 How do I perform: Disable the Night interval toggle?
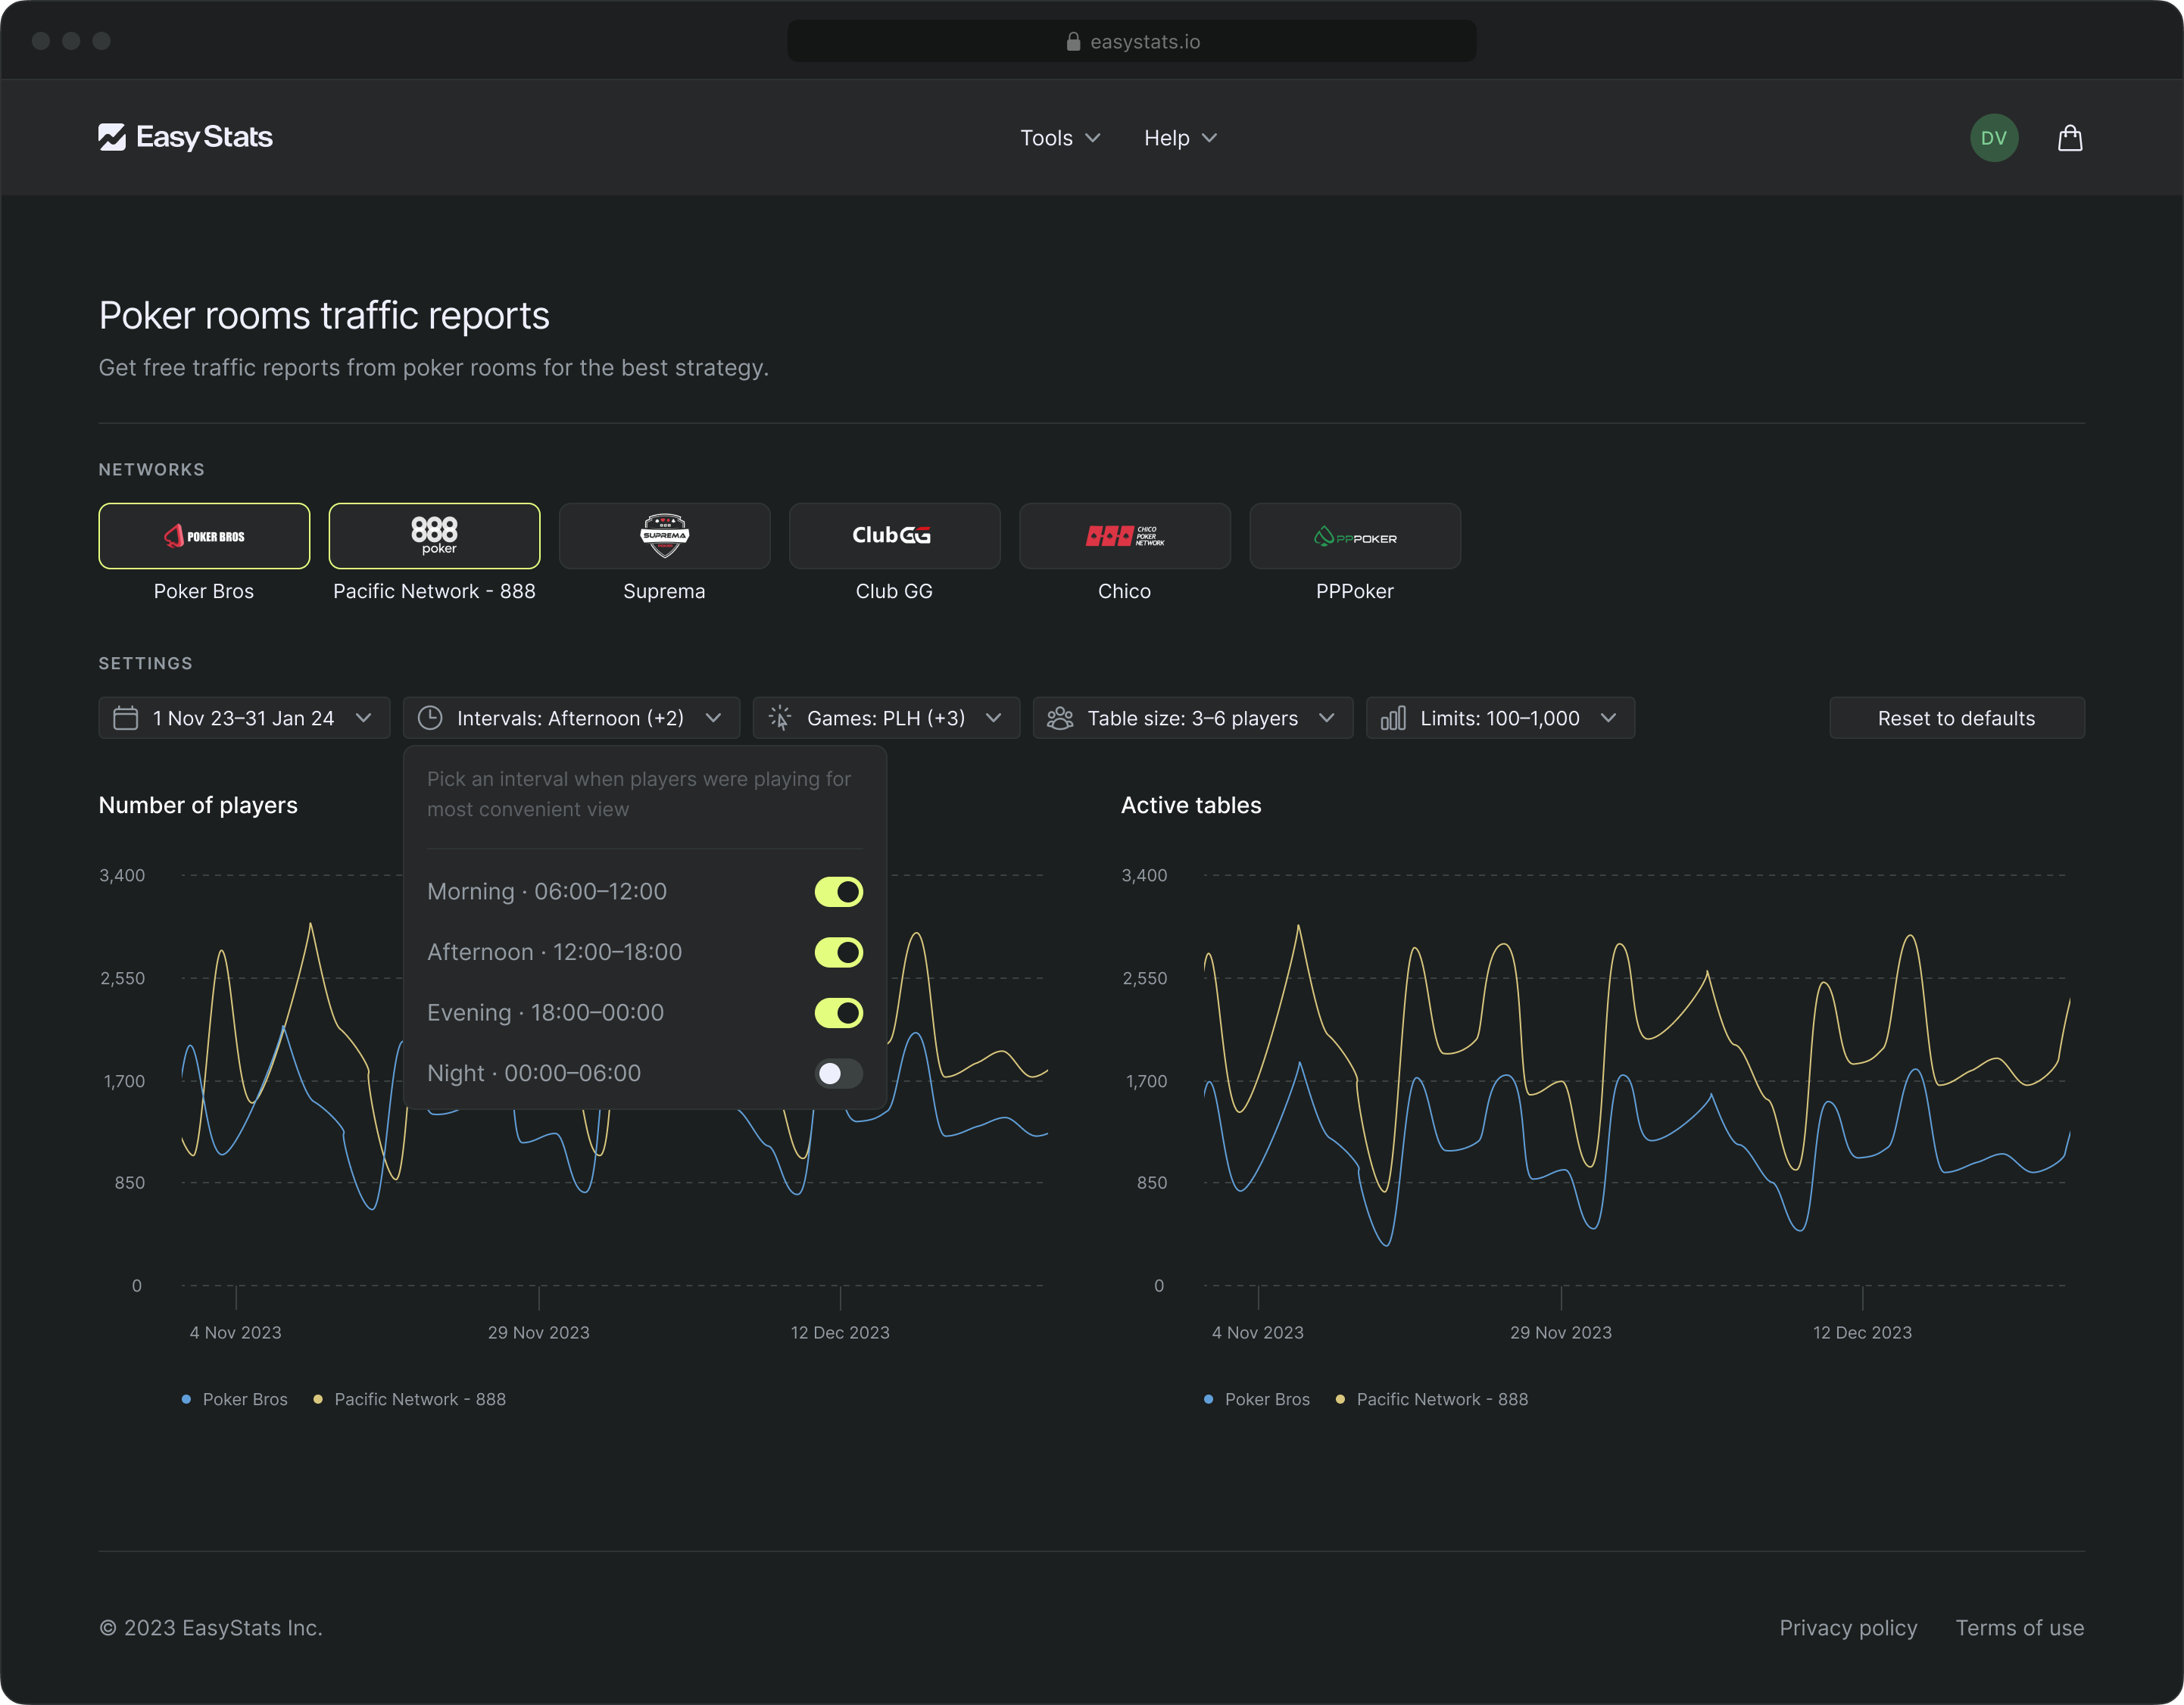(837, 1072)
